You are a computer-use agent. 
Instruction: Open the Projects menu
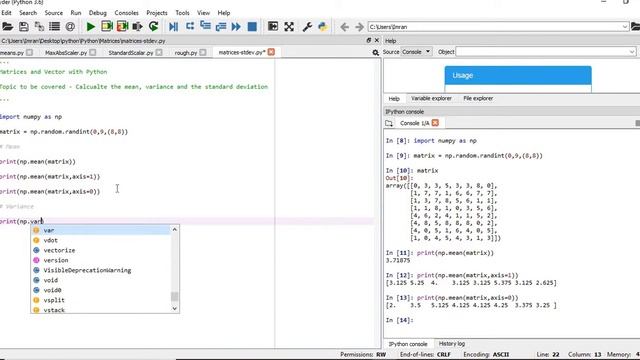[x=157, y=13]
